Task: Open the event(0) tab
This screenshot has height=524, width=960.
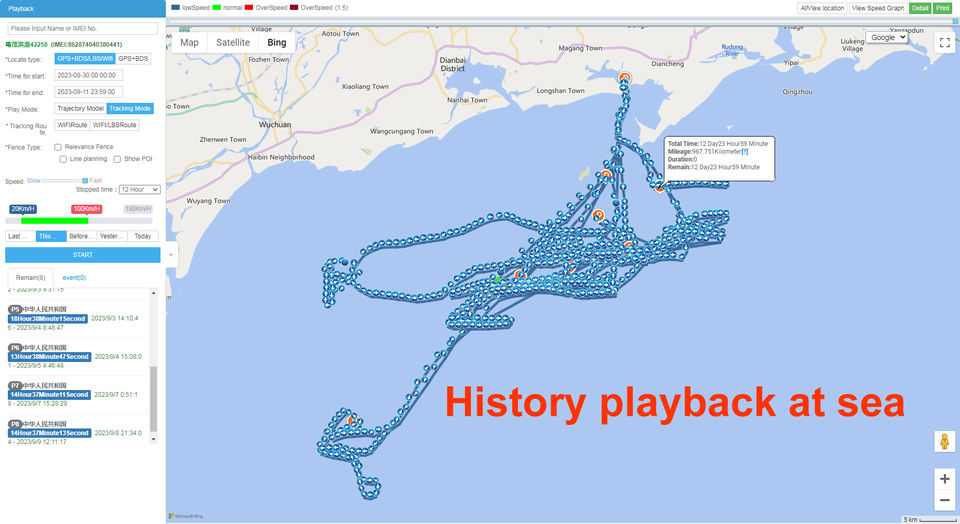Action: [74, 277]
